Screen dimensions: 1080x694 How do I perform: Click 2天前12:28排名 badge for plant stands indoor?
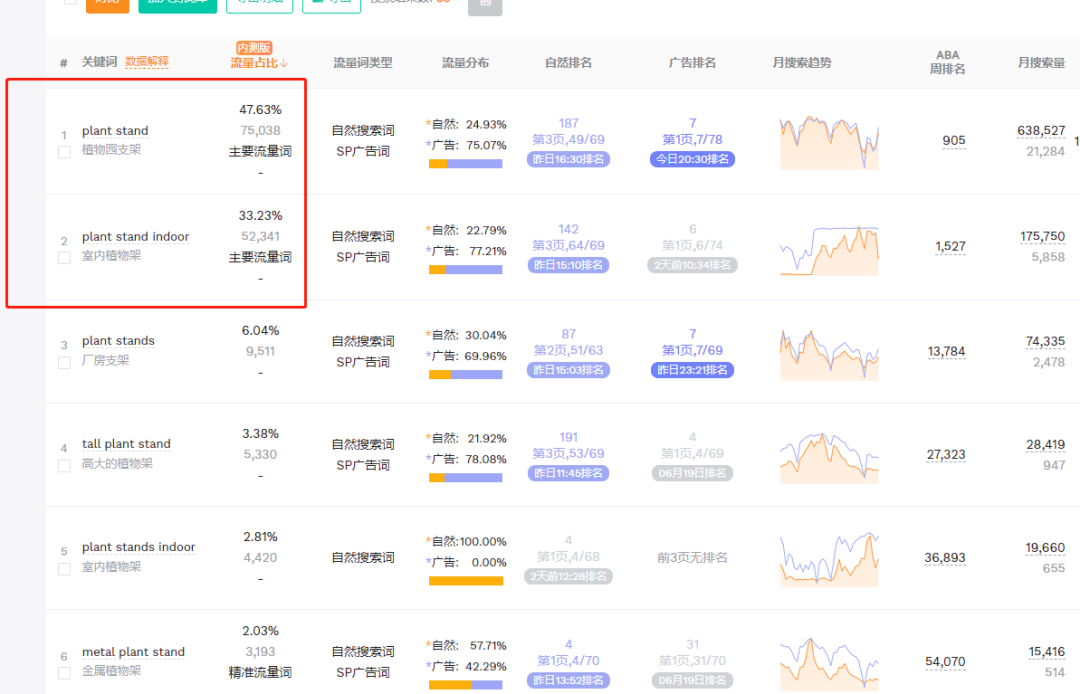pyautogui.click(x=568, y=576)
